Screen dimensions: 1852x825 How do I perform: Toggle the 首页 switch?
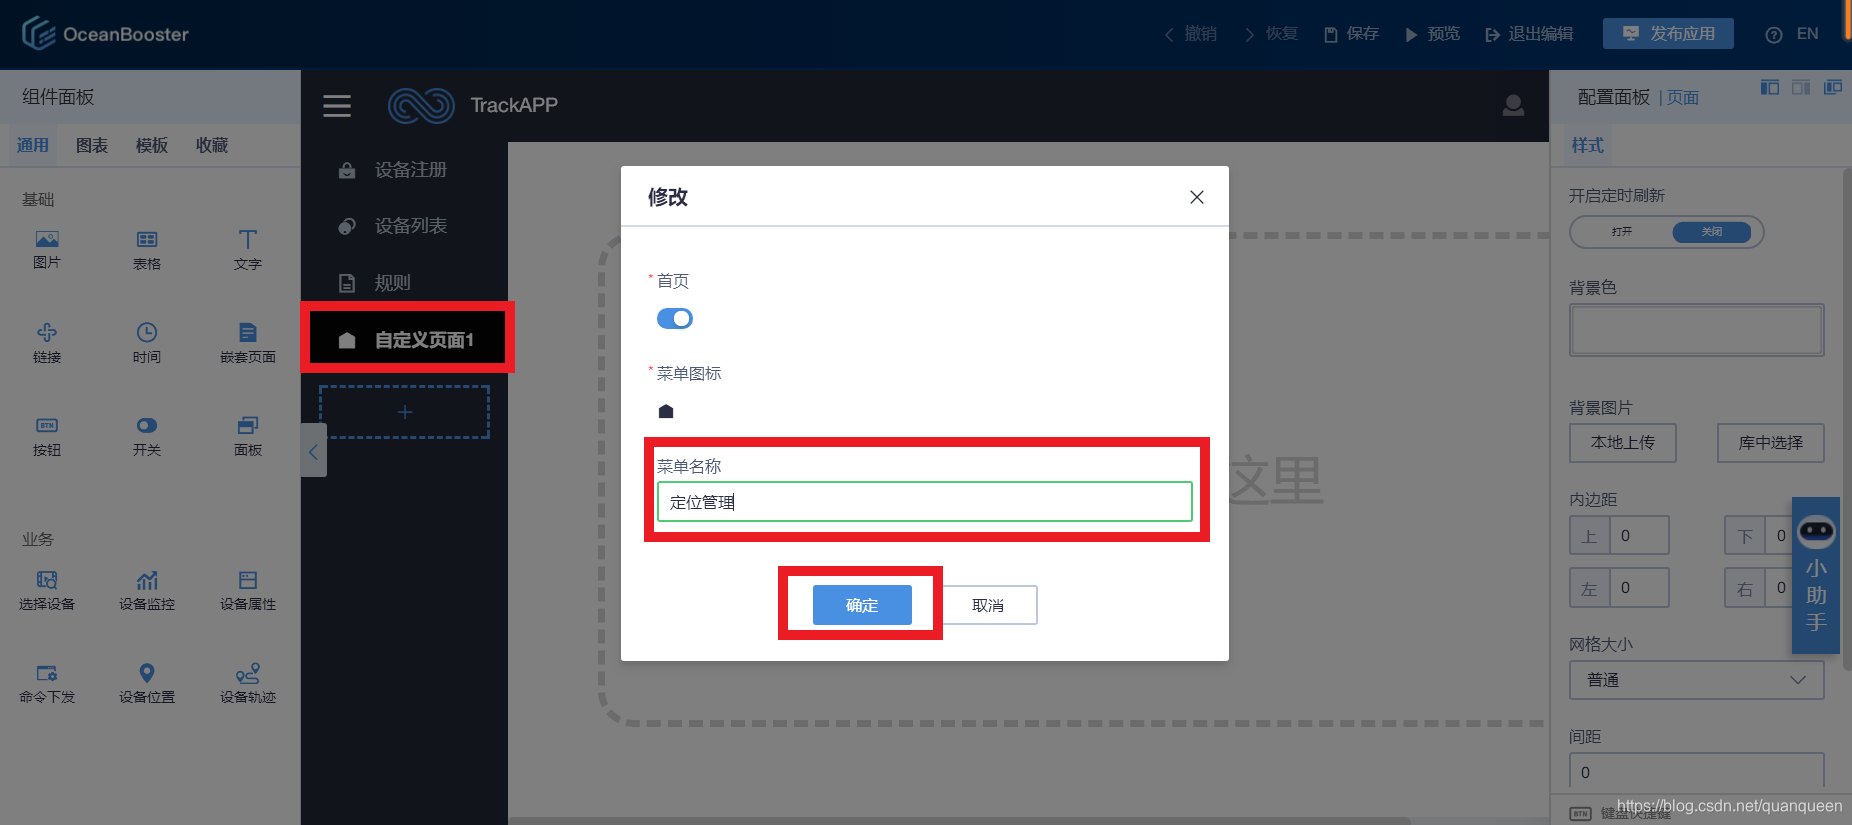pyautogui.click(x=675, y=318)
